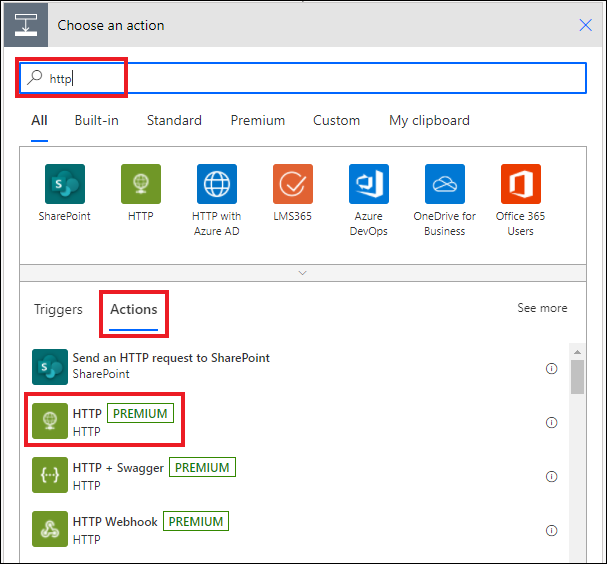Switch to the Built-in tab
The width and height of the screenshot is (607, 564).
[96, 120]
